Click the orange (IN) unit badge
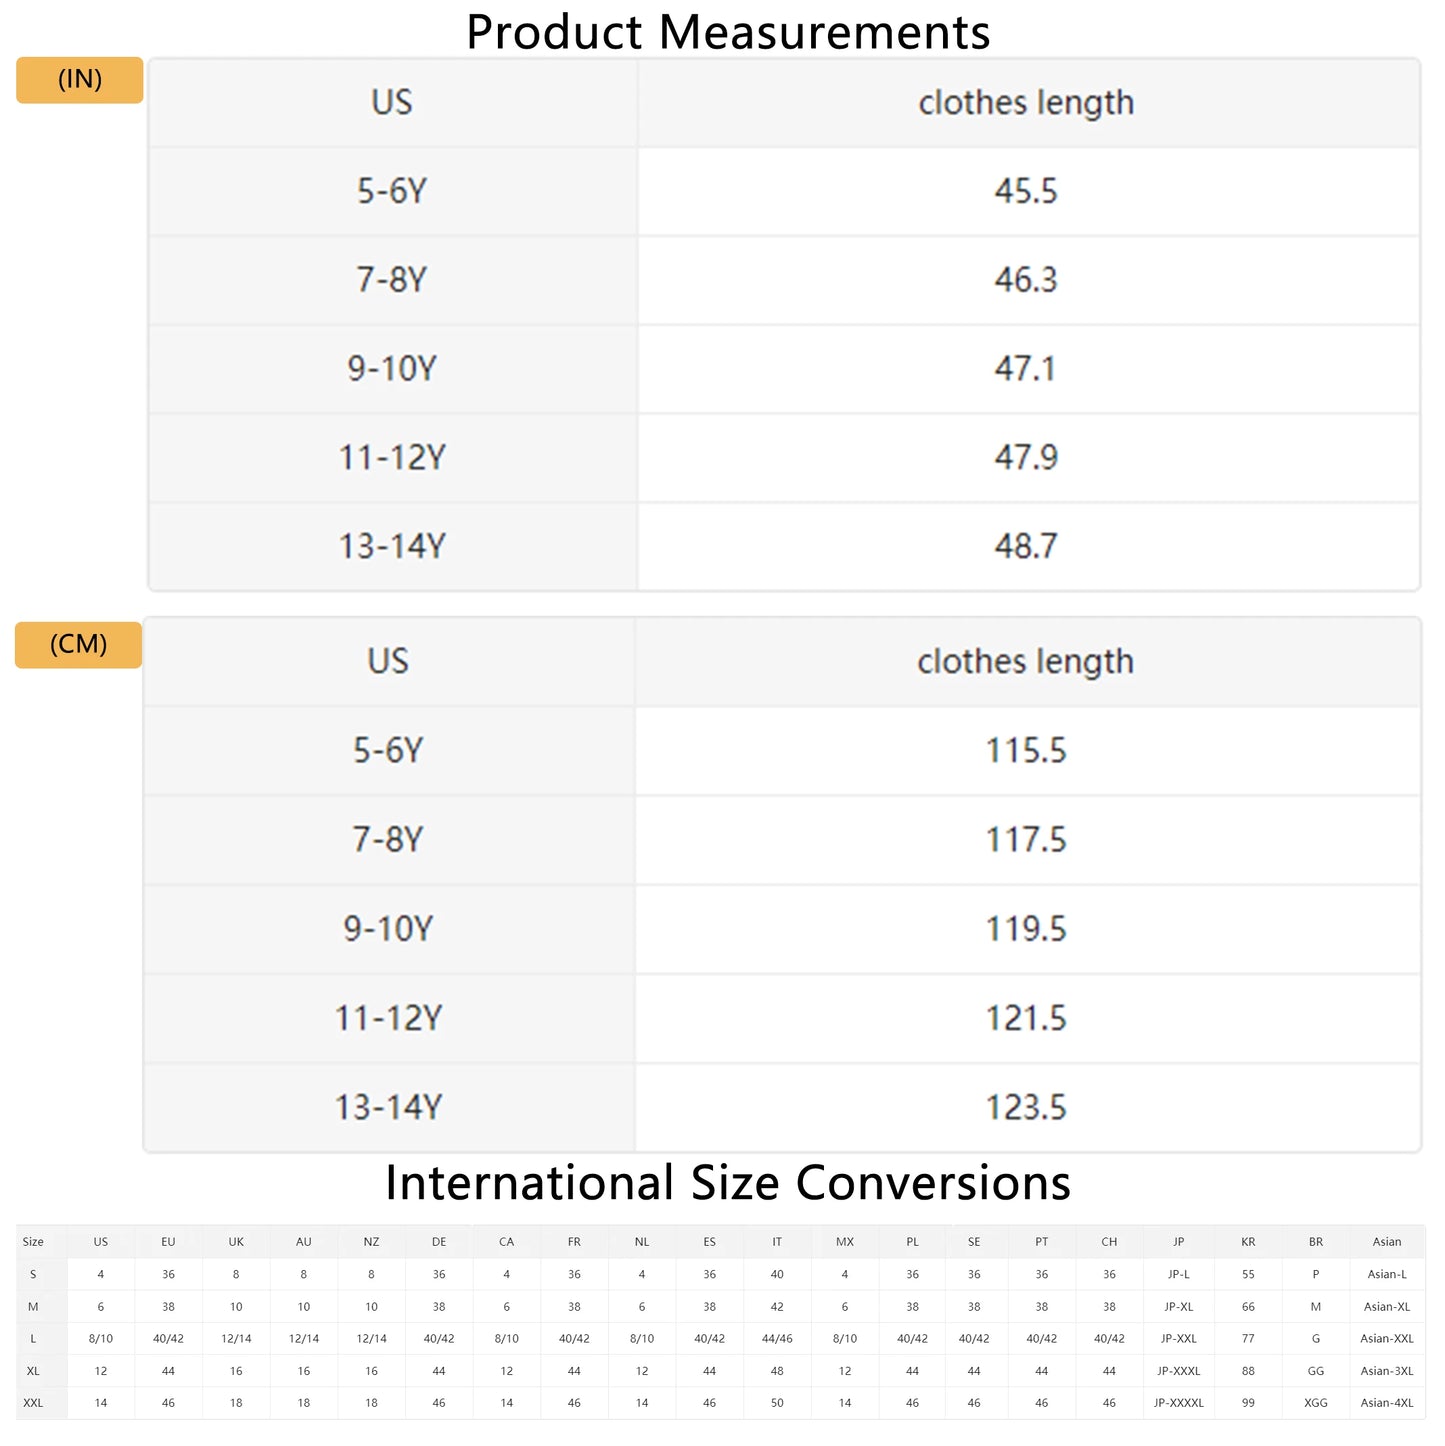The width and height of the screenshot is (1445, 1446). 80,80
